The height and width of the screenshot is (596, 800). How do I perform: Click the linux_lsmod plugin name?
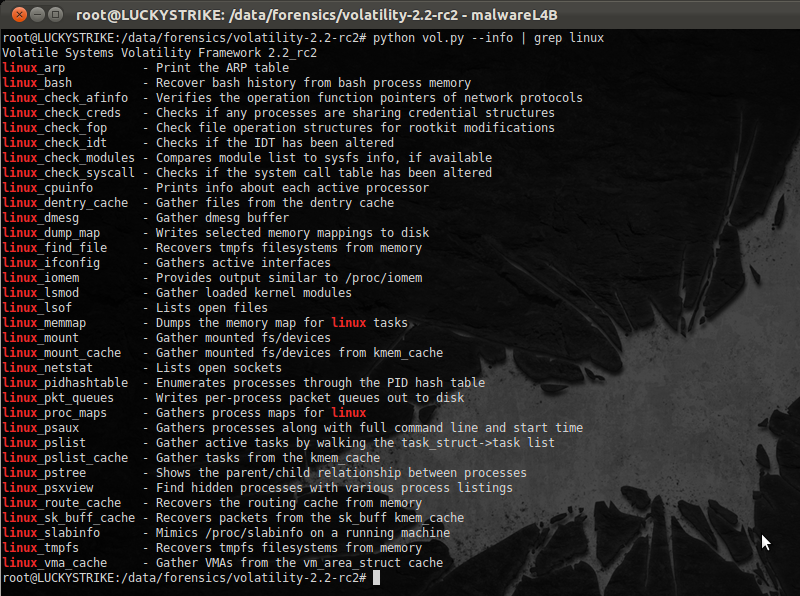coord(41,293)
